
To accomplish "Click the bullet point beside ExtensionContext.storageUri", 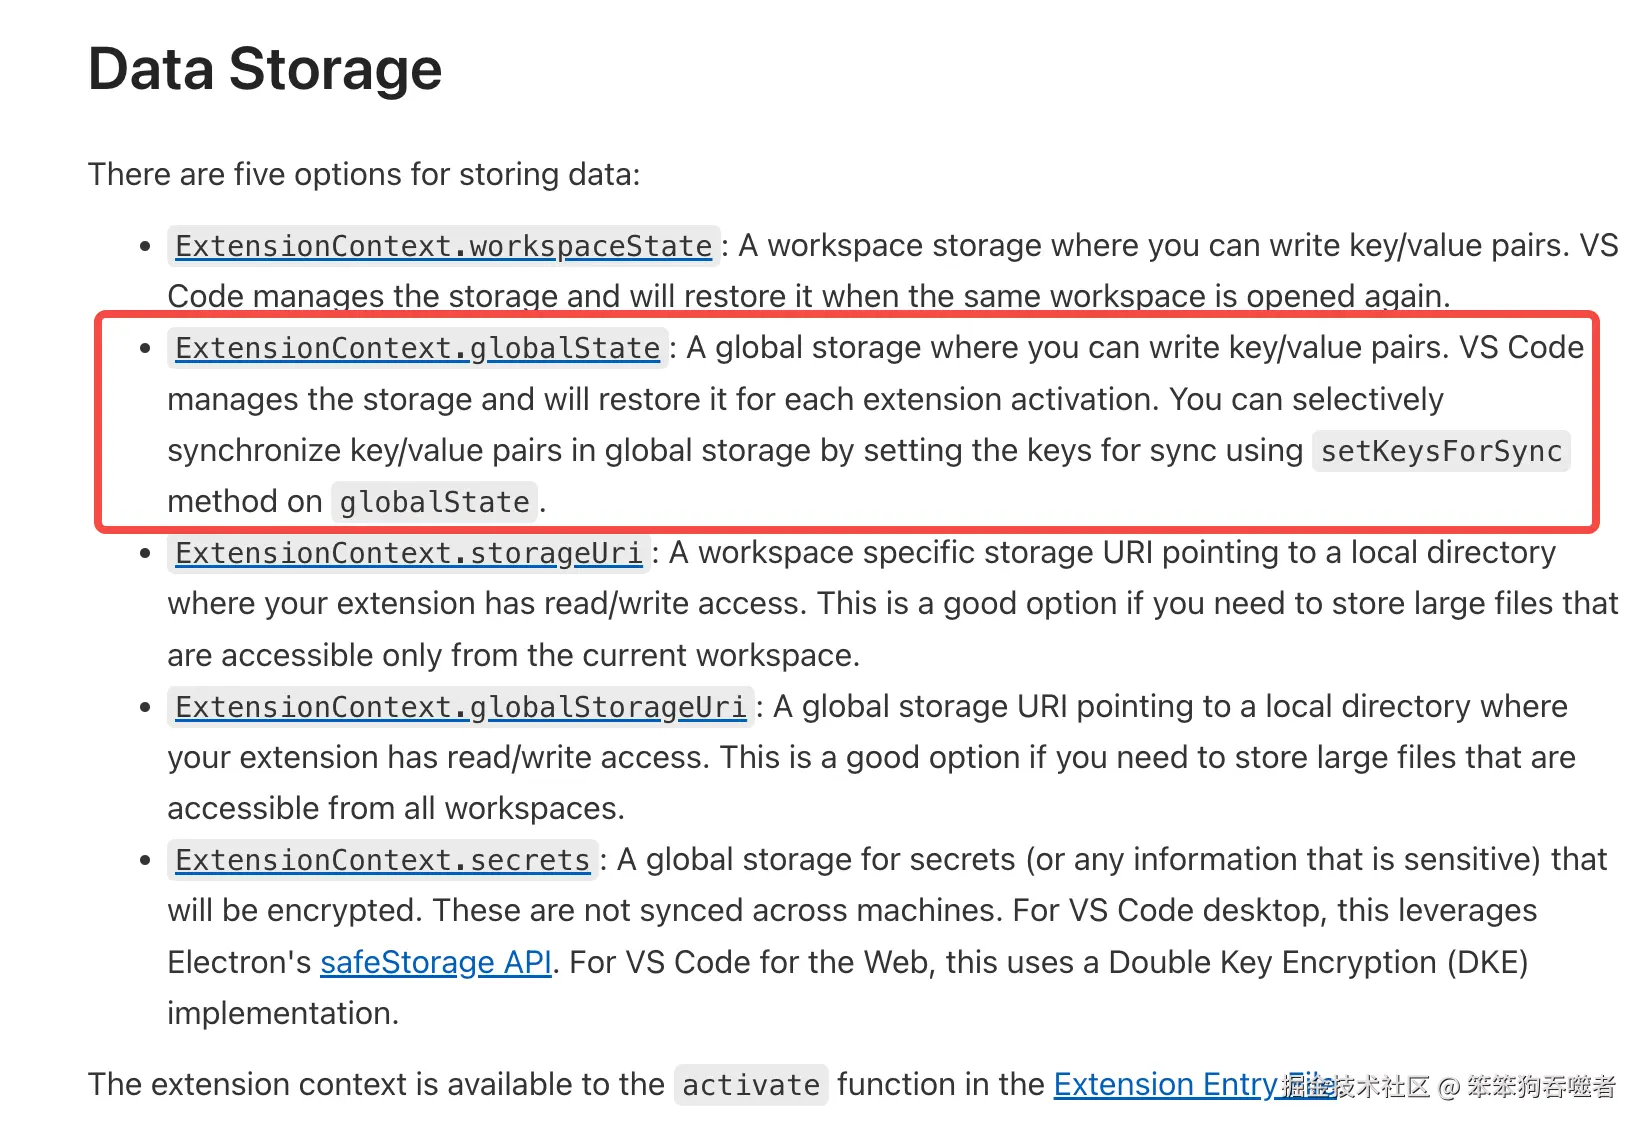I will point(146,553).
